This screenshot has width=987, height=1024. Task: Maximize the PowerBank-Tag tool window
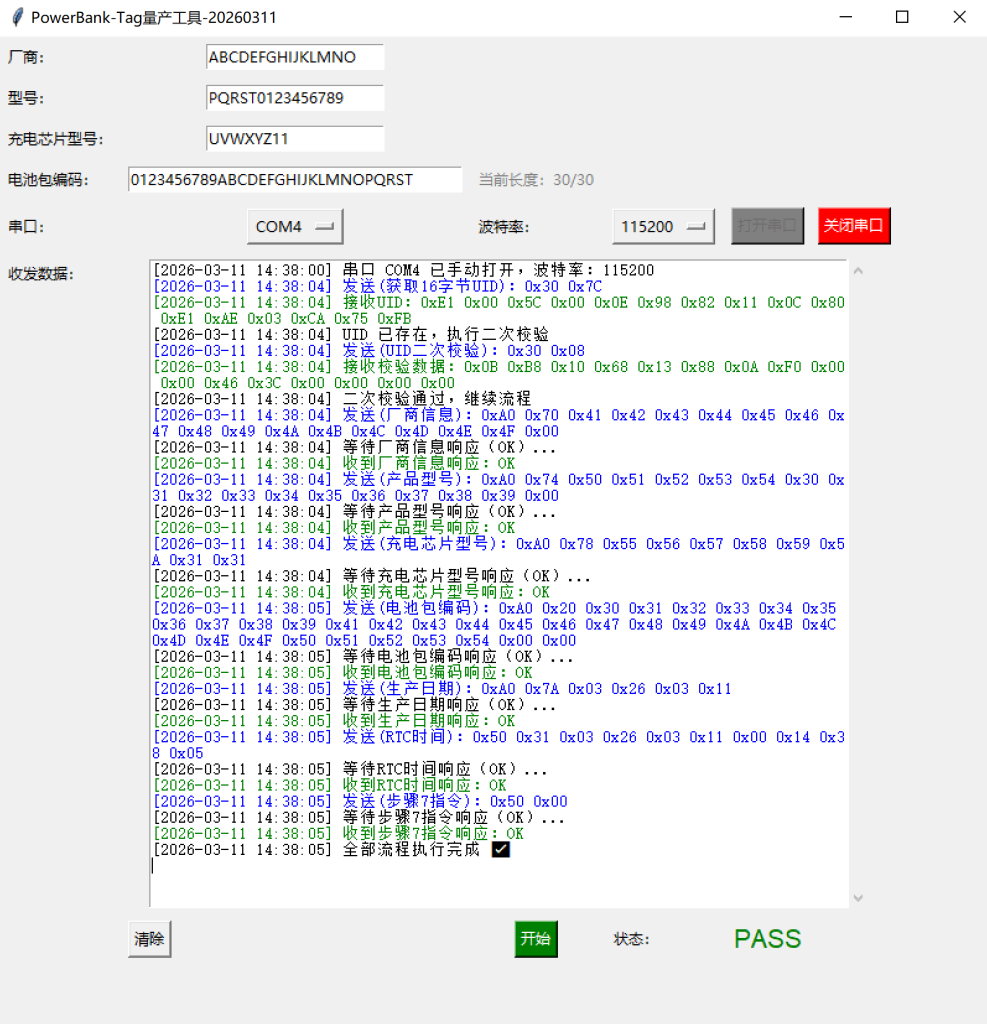pos(902,17)
